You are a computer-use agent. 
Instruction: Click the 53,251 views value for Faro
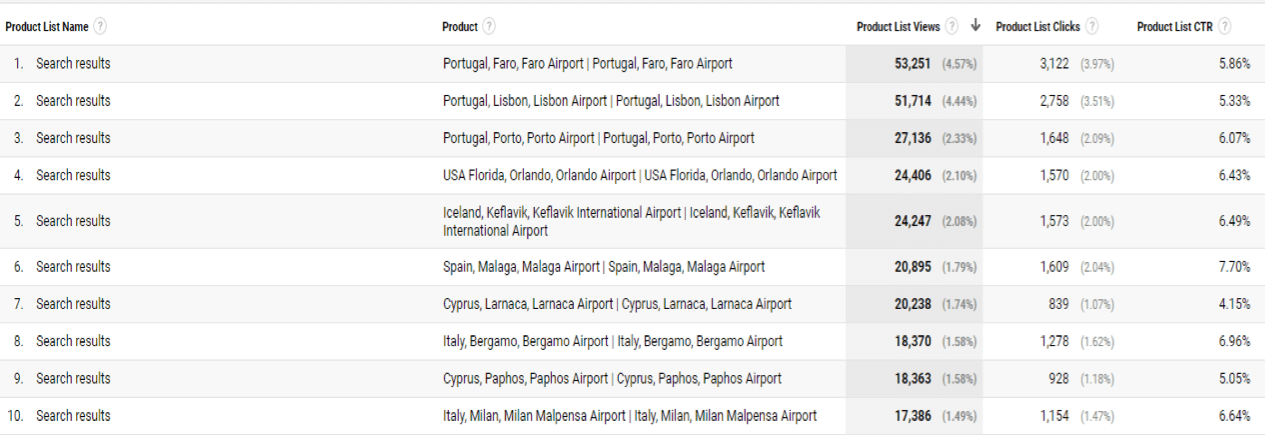tap(912, 64)
